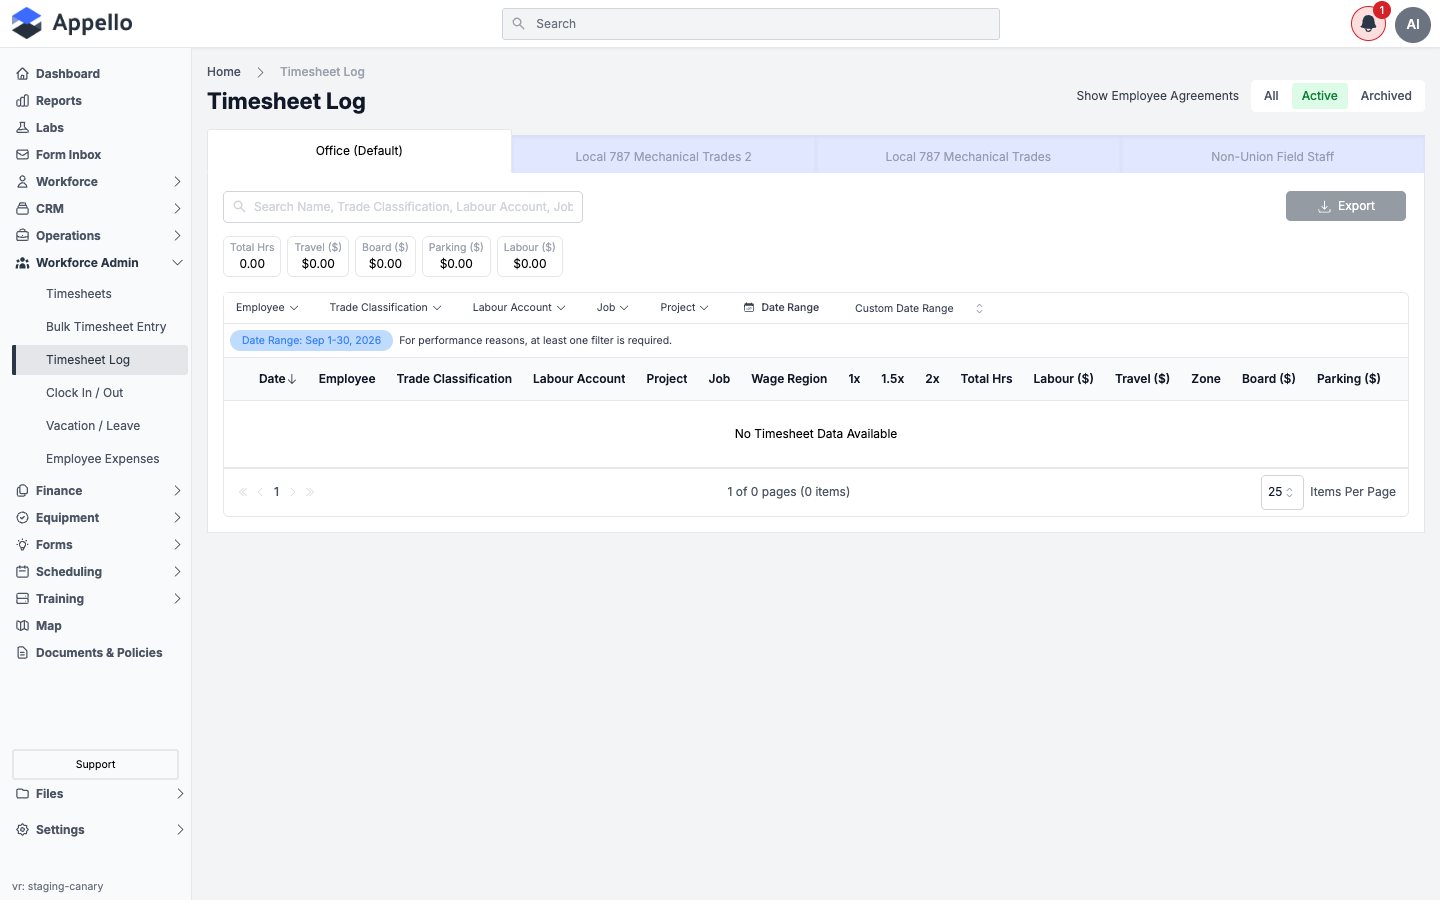Go to Home breadcrumb link

tap(224, 72)
